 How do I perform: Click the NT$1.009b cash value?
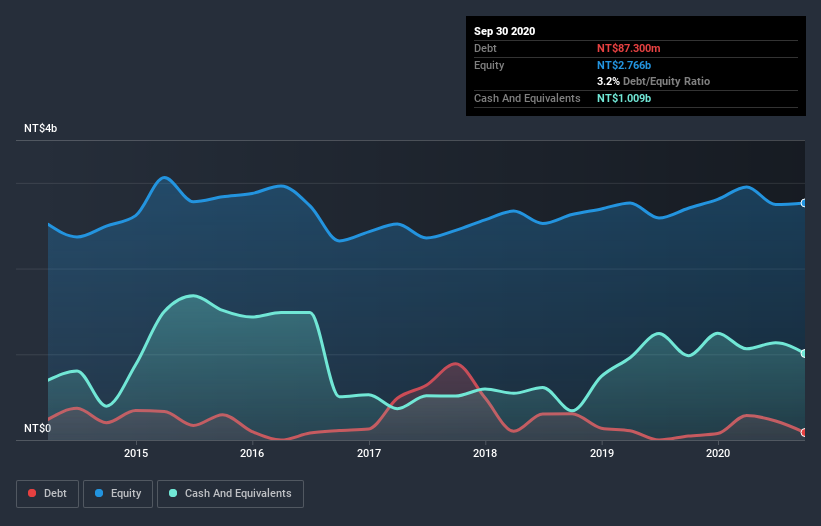[624, 98]
